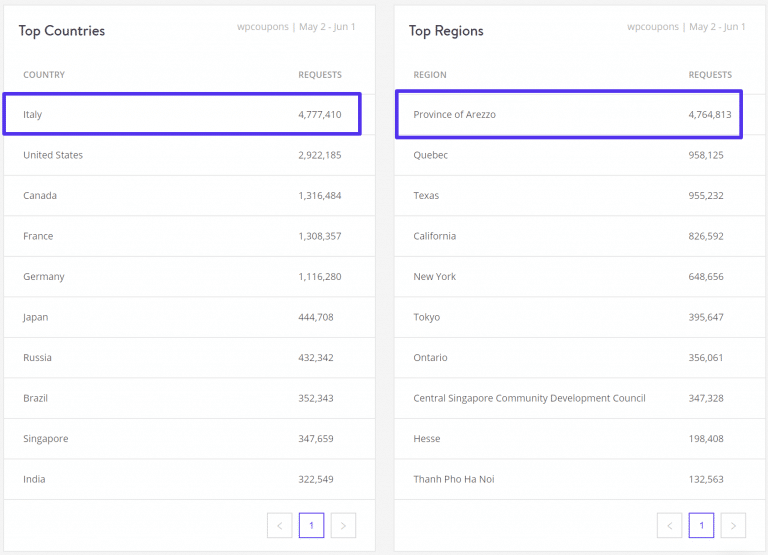This screenshot has height=555, width=768.
Task: Click previous page arrow in Top Regions
Action: tap(670, 525)
